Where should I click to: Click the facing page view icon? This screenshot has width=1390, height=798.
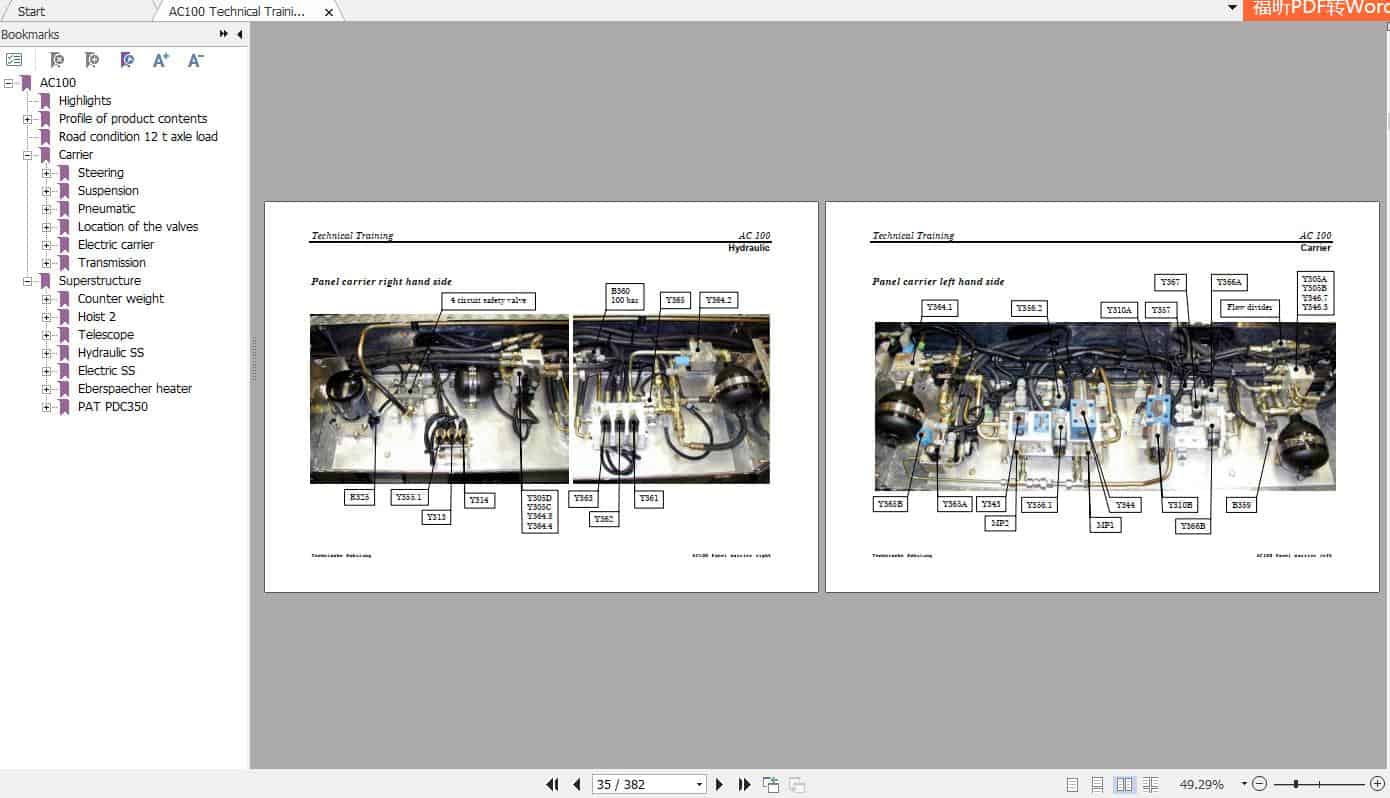pos(1125,784)
